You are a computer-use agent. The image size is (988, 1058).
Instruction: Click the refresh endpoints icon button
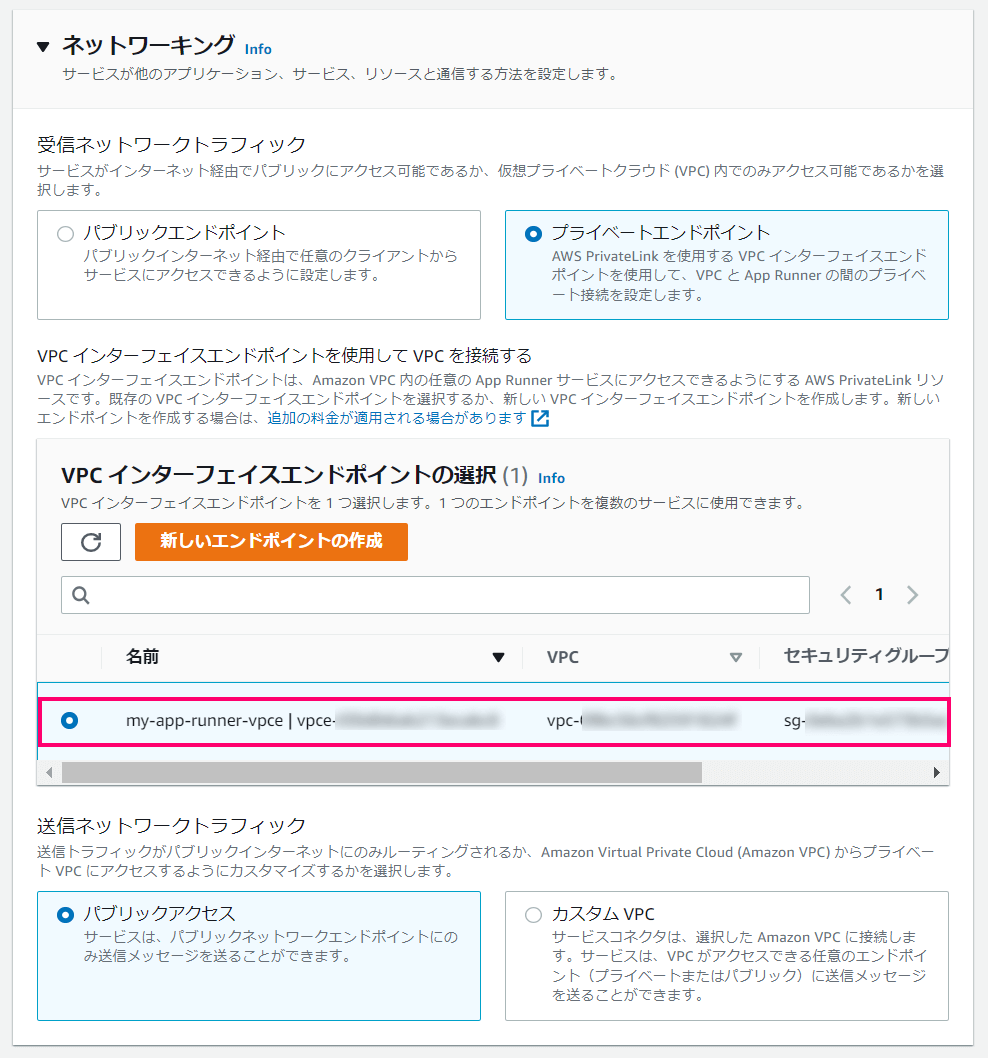pyautogui.click(x=91, y=542)
